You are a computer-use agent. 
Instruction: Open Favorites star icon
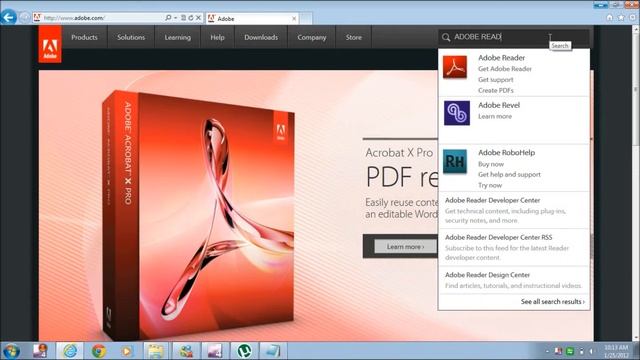(621, 18)
